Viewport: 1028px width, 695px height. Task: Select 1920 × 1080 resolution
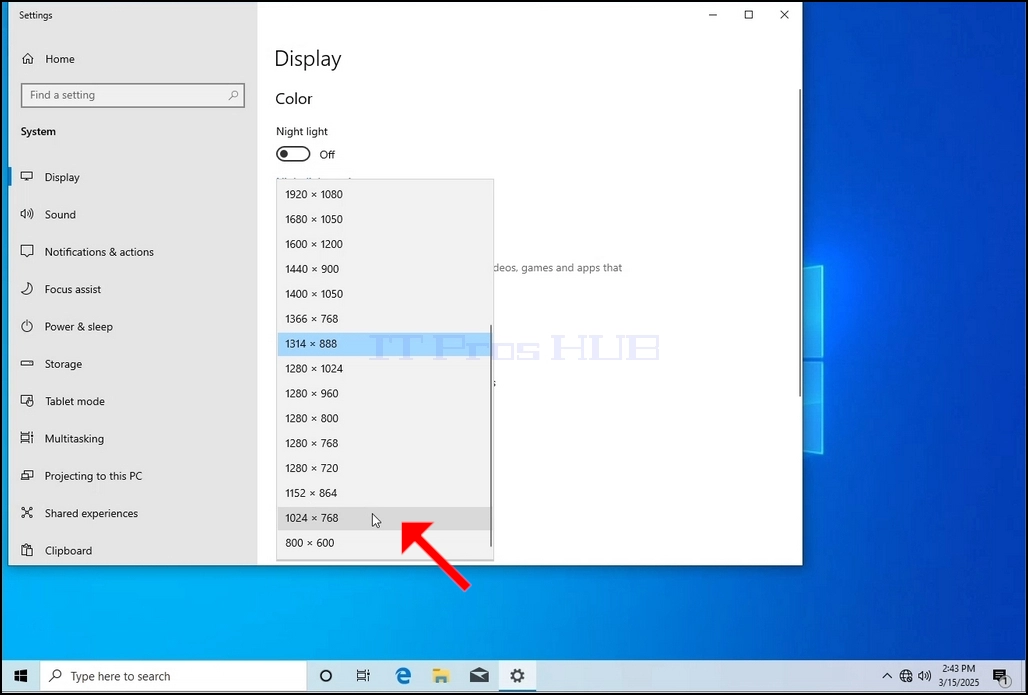384,194
